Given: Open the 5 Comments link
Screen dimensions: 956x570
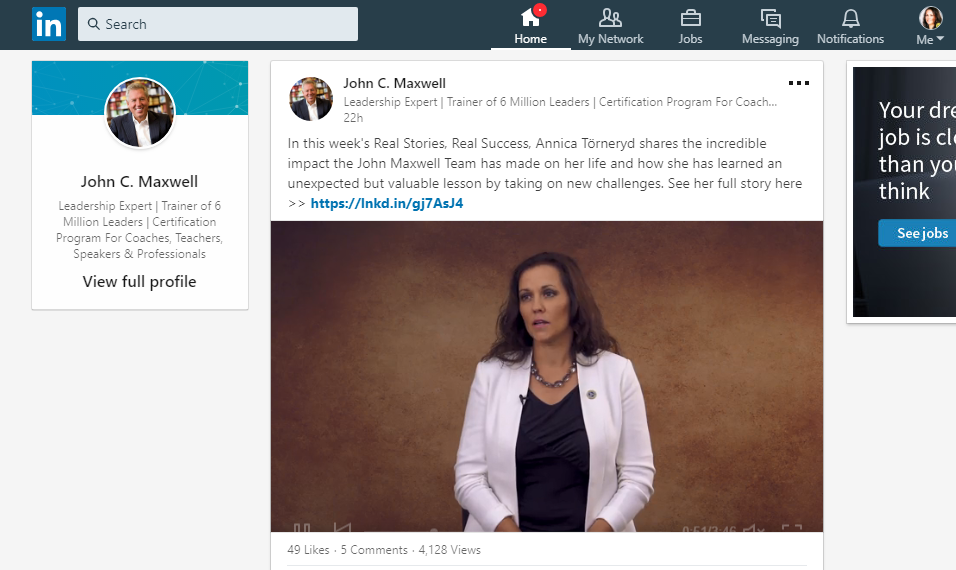Looking at the screenshot, I should point(374,550).
